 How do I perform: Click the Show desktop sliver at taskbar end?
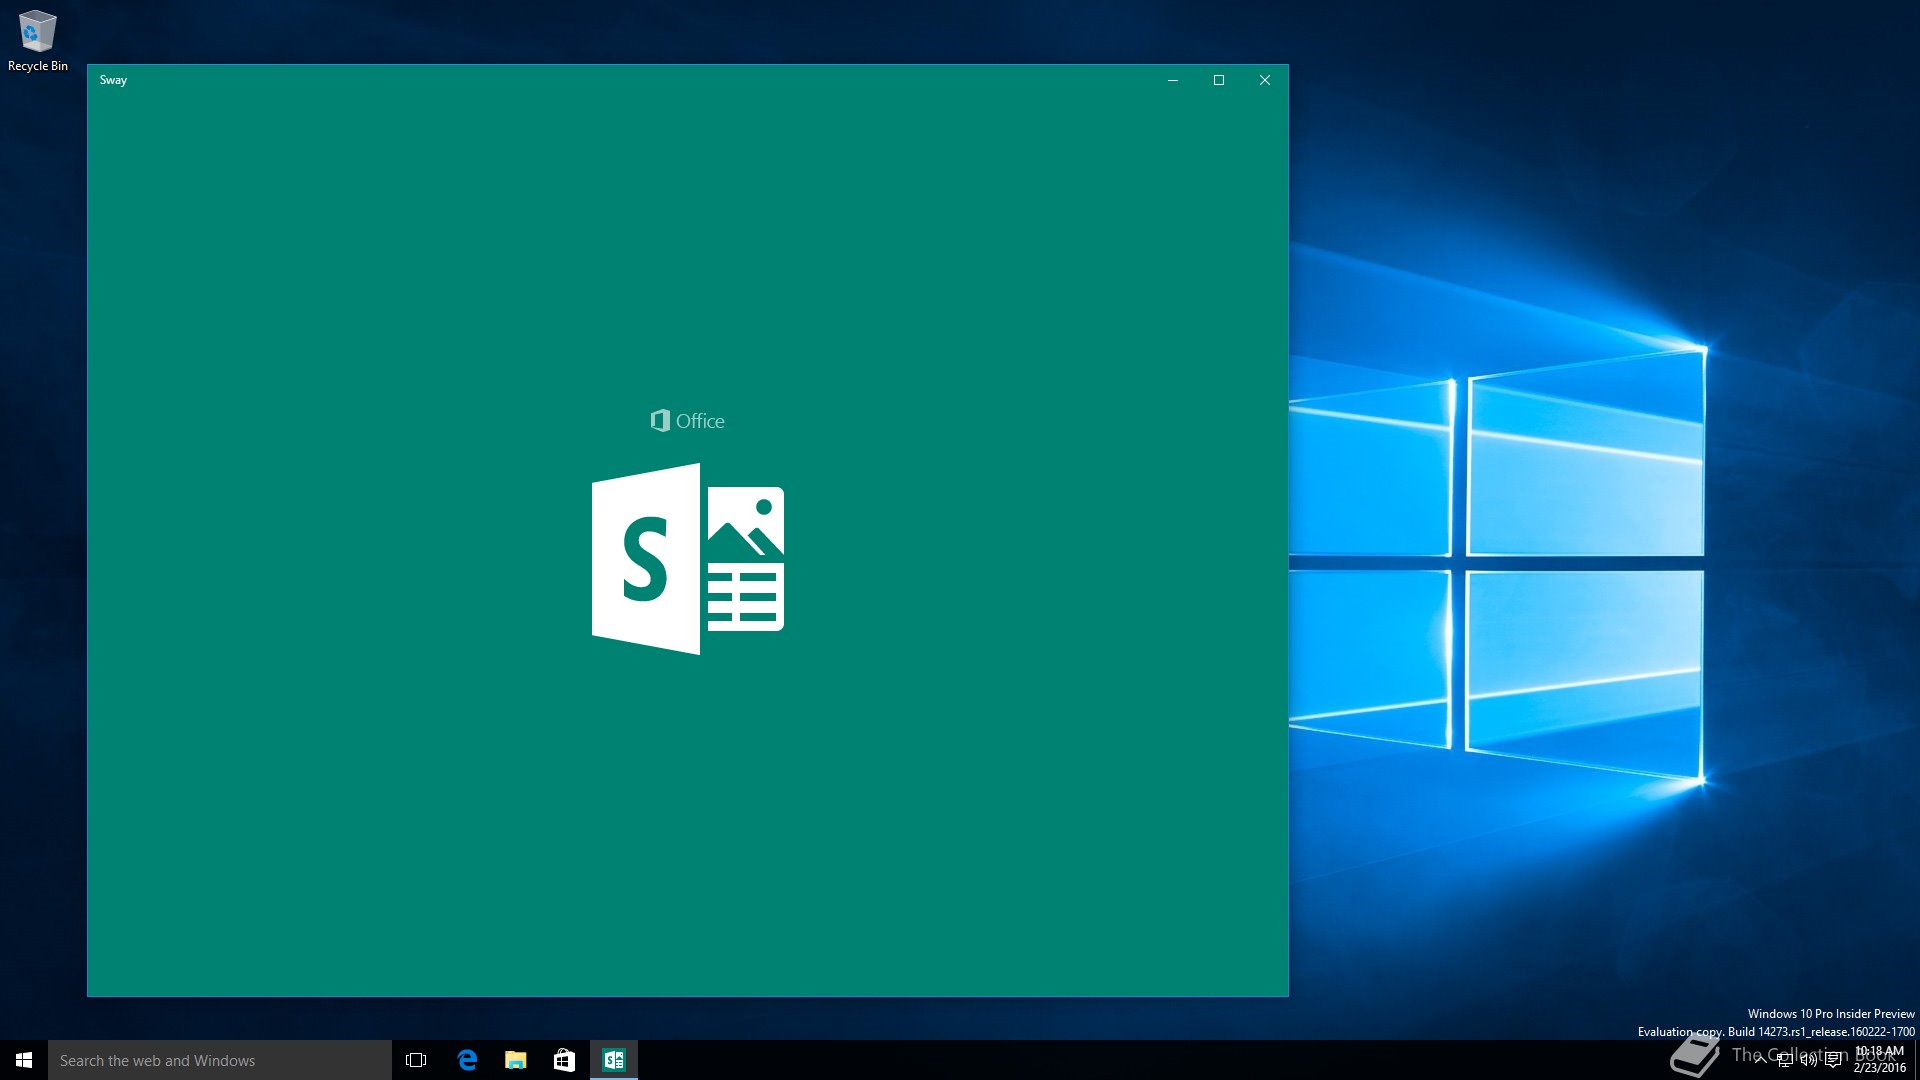(x=1917, y=1060)
